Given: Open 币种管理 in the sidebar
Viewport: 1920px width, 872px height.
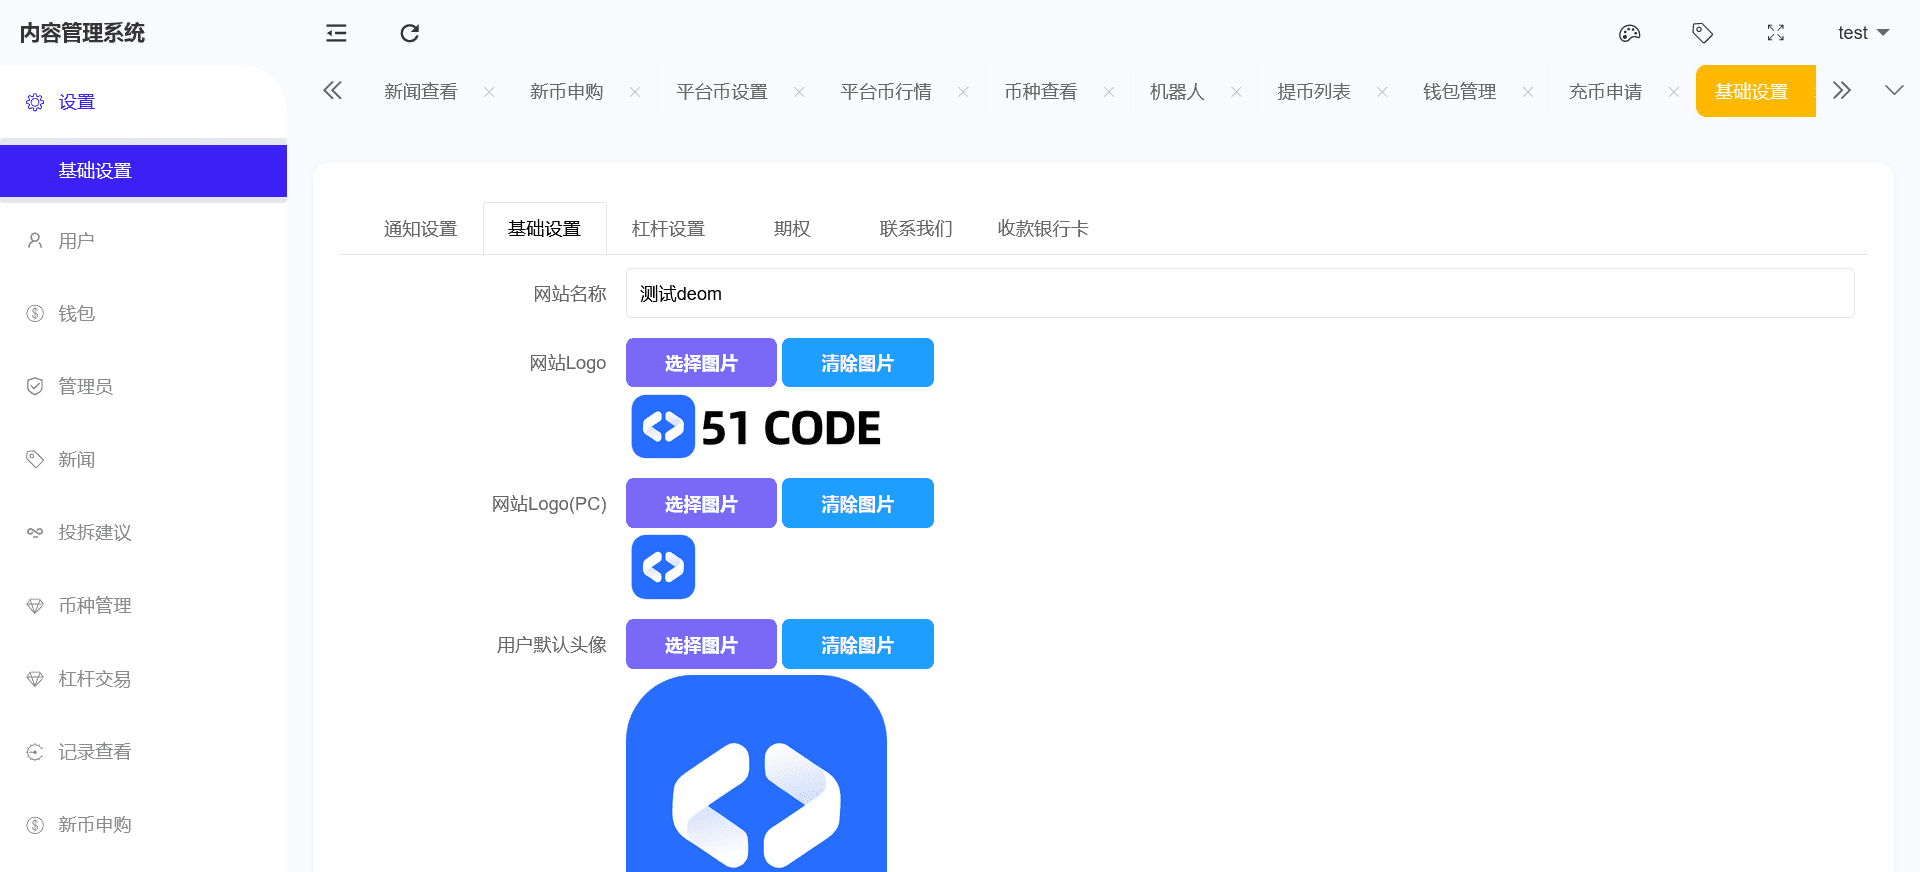Looking at the screenshot, I should [94, 606].
